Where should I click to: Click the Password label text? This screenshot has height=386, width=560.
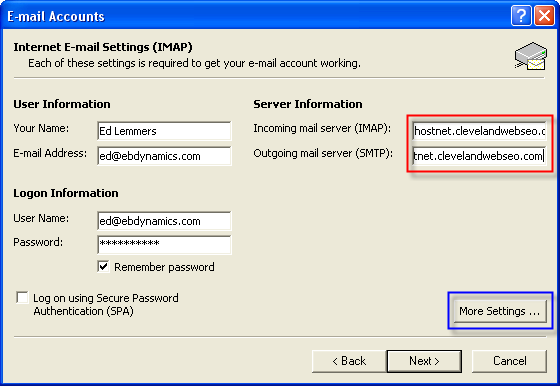point(38,242)
